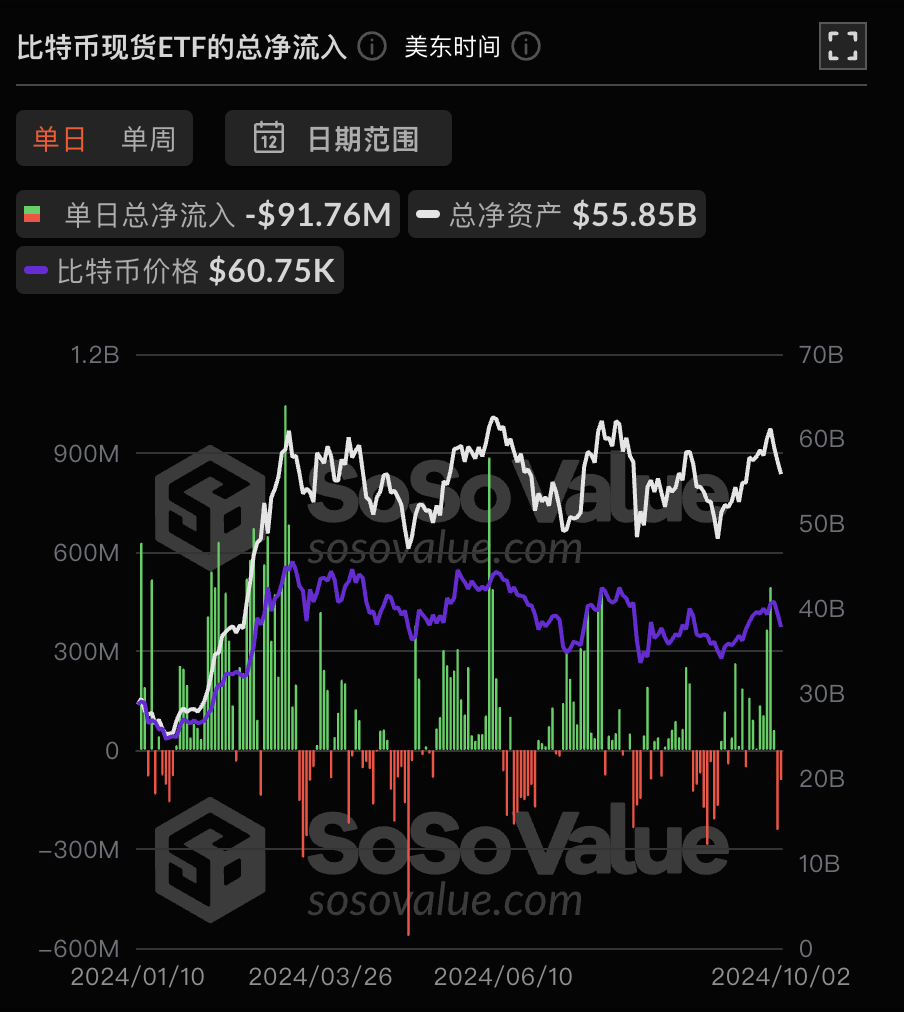Enter fullscreen chart view
Image resolution: width=904 pixels, height=1012 pixels.
pos(842,46)
